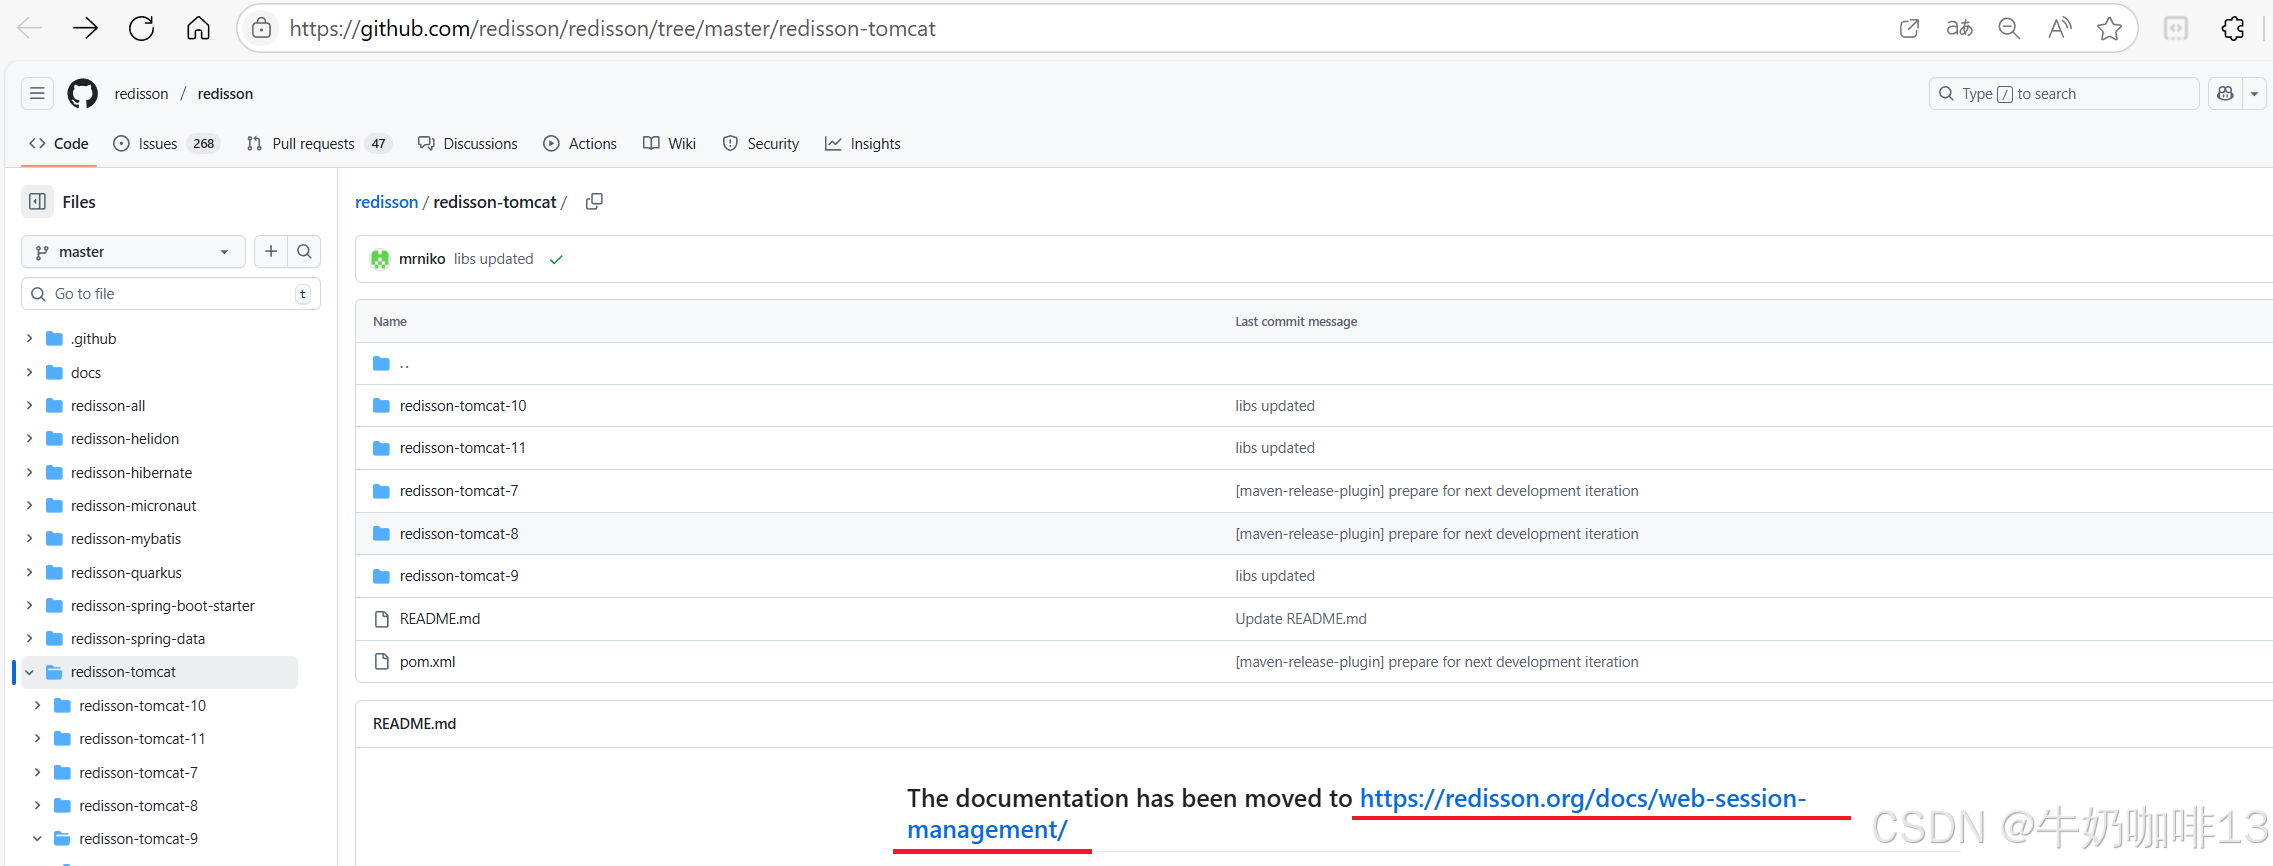Open page in app icon in address bar
Screen dimensions: 2273x866
pyautogui.click(x=1909, y=28)
